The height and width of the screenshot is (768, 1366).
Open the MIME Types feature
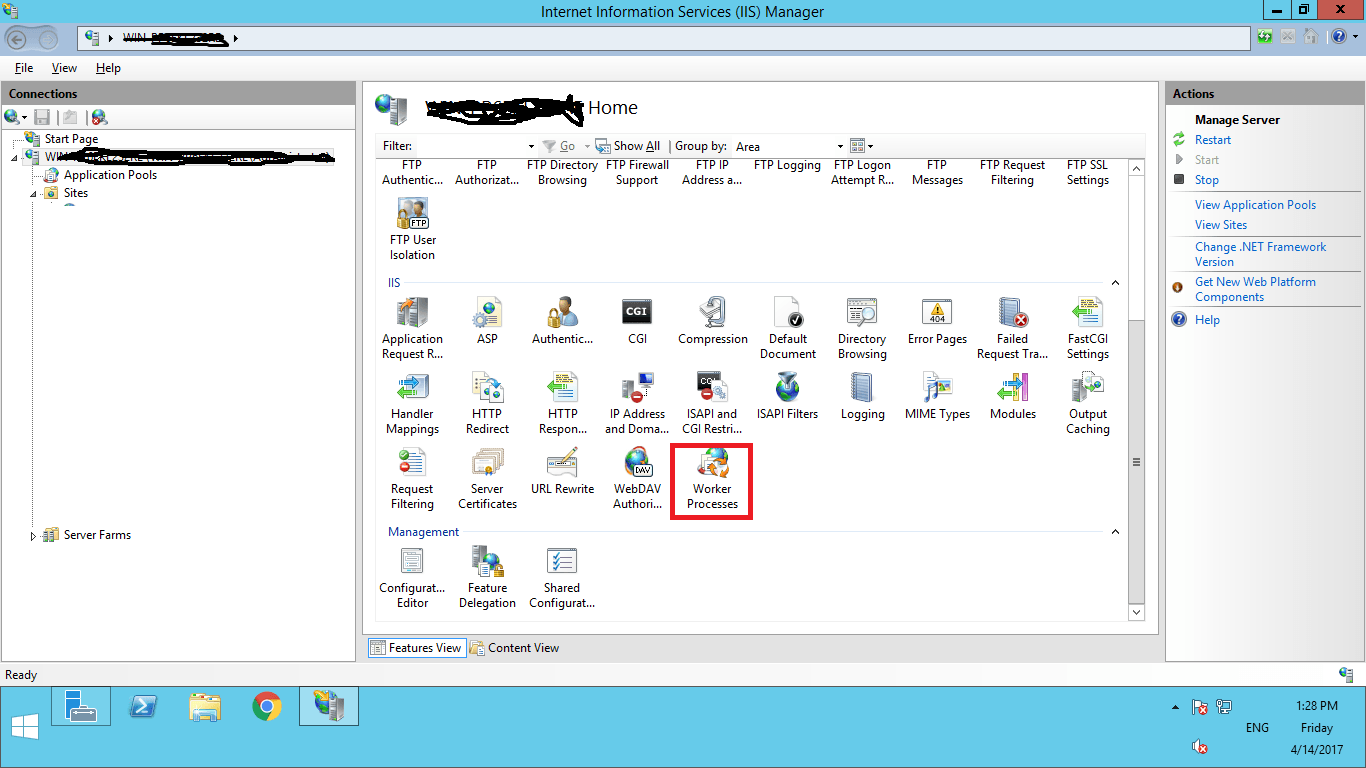937,396
